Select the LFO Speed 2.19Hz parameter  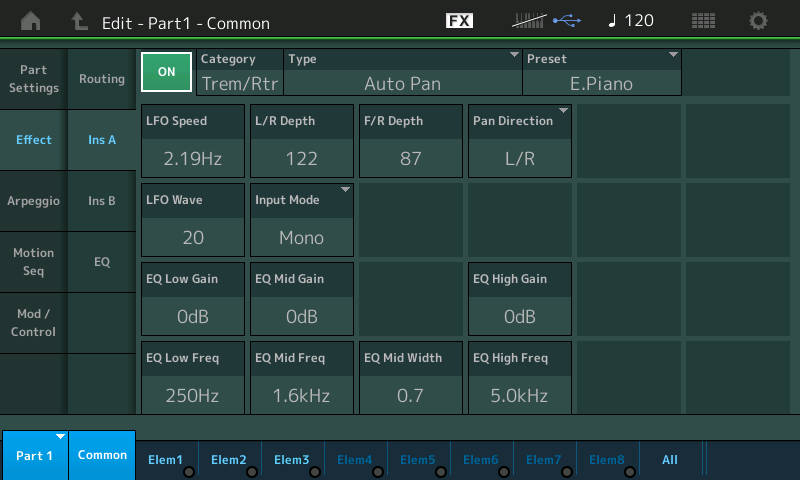pyautogui.click(x=192, y=139)
